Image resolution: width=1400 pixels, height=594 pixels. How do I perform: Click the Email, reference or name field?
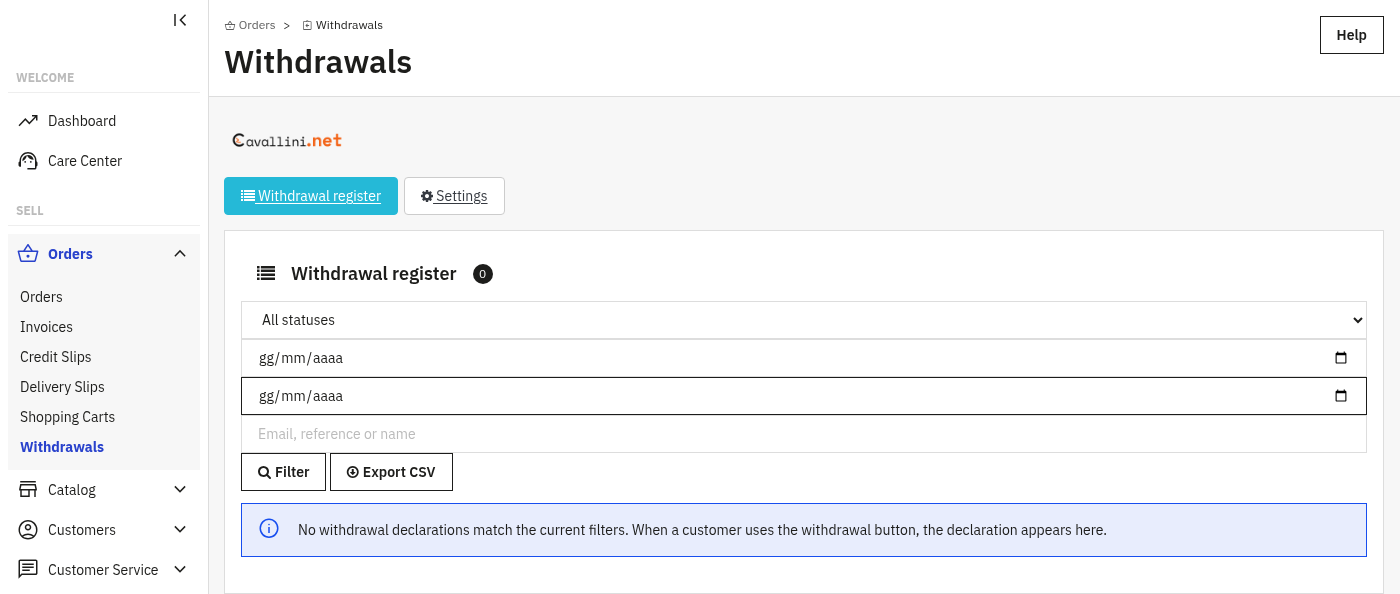coord(804,434)
